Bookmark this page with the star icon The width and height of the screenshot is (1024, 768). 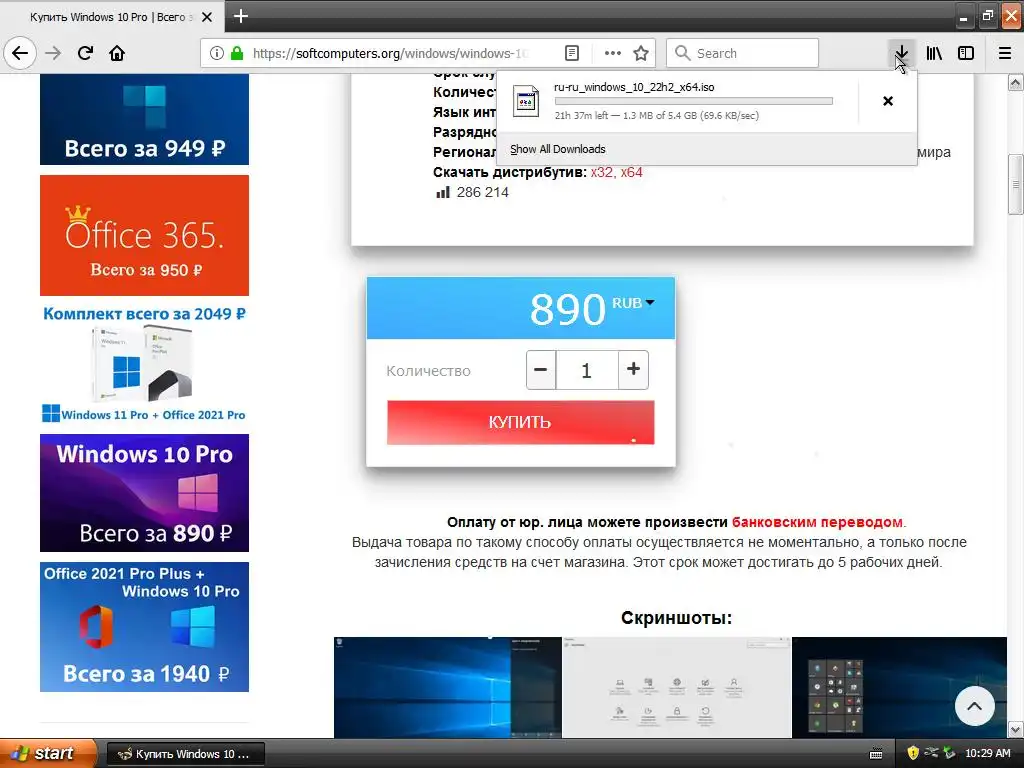(641, 53)
